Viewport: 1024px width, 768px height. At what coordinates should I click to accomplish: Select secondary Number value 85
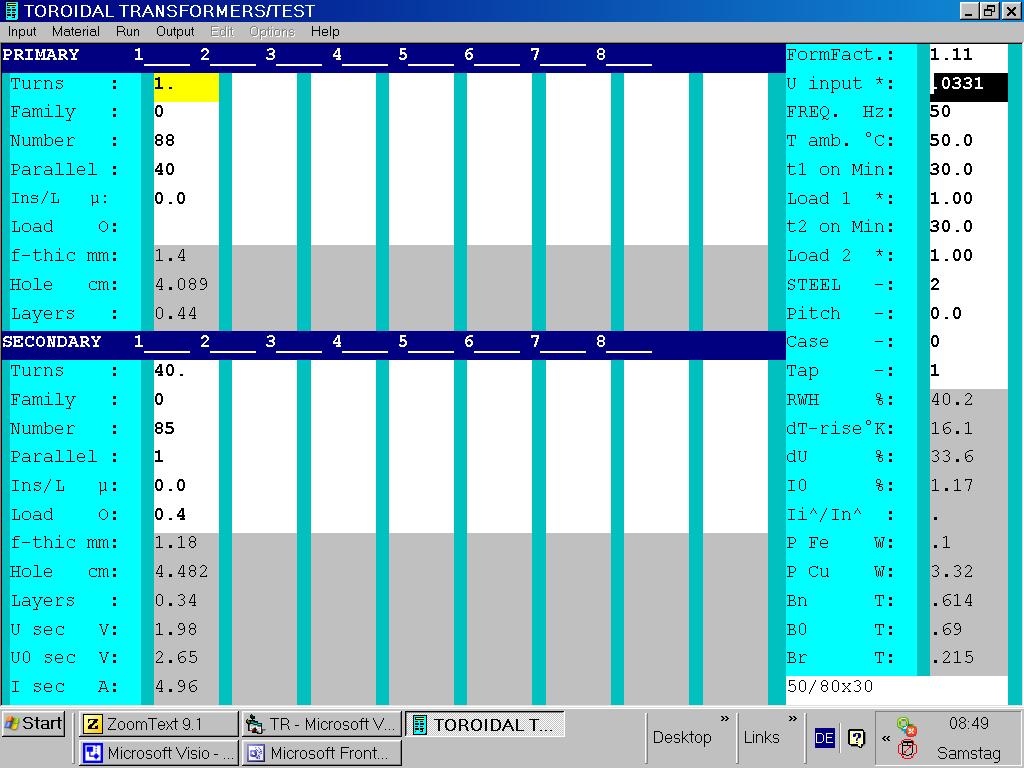[186, 428]
